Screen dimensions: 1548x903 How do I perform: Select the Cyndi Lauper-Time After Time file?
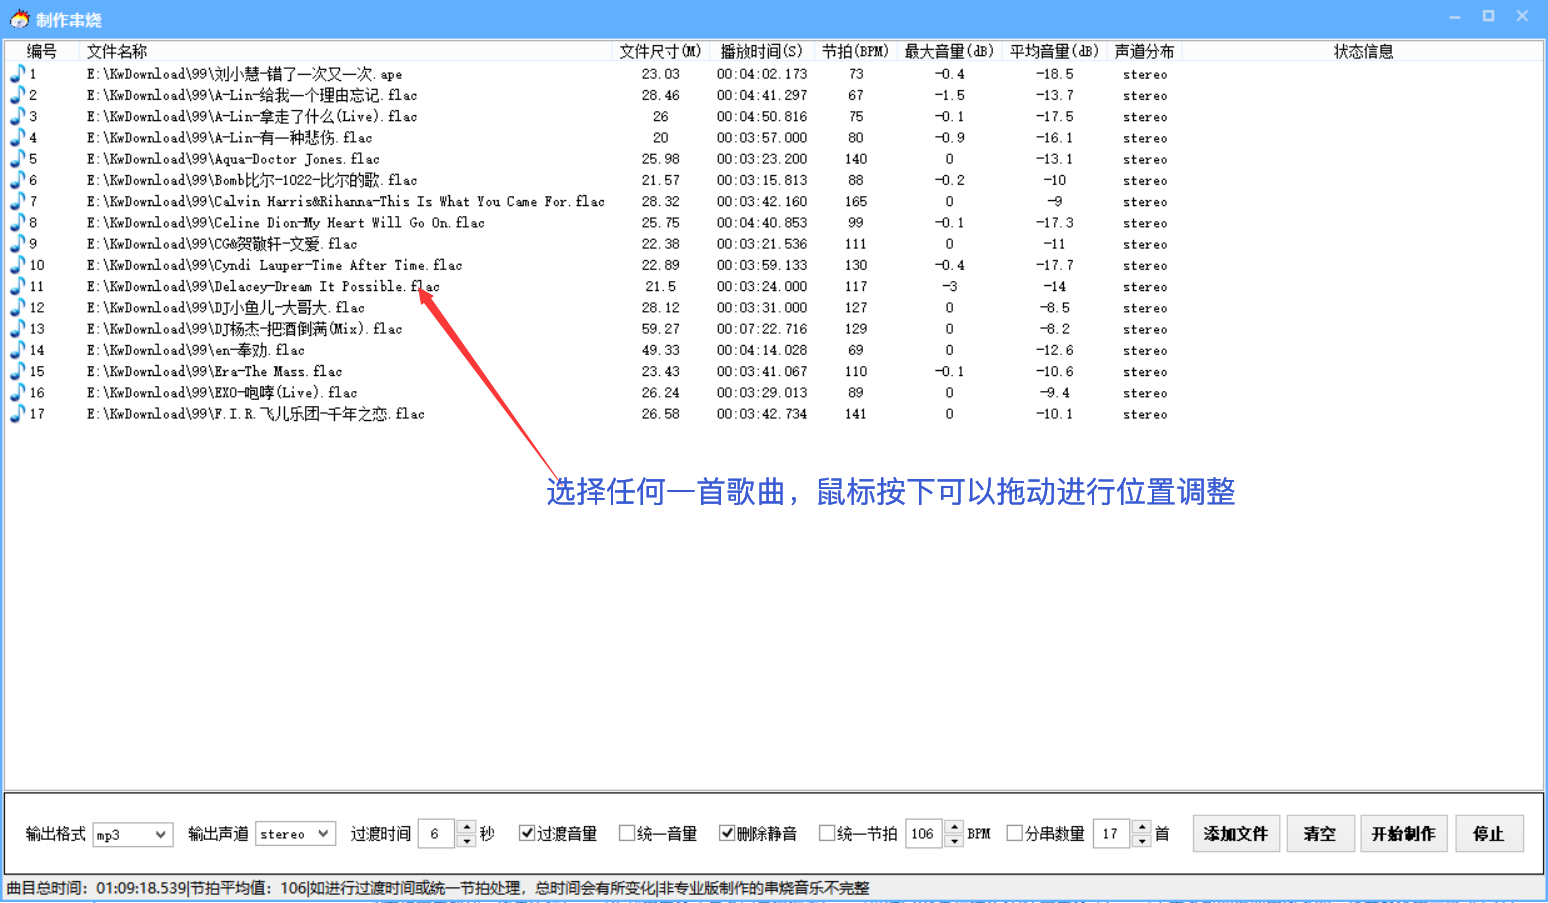(x=274, y=265)
